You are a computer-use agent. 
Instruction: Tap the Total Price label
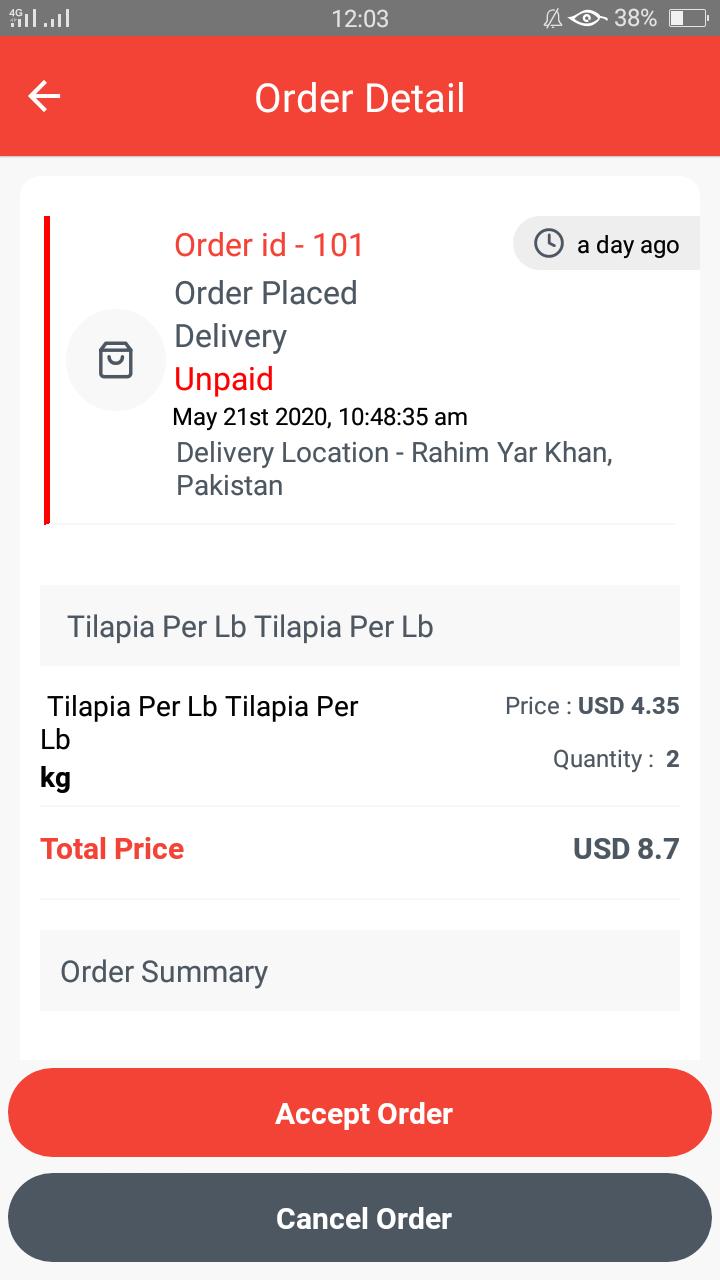112,849
